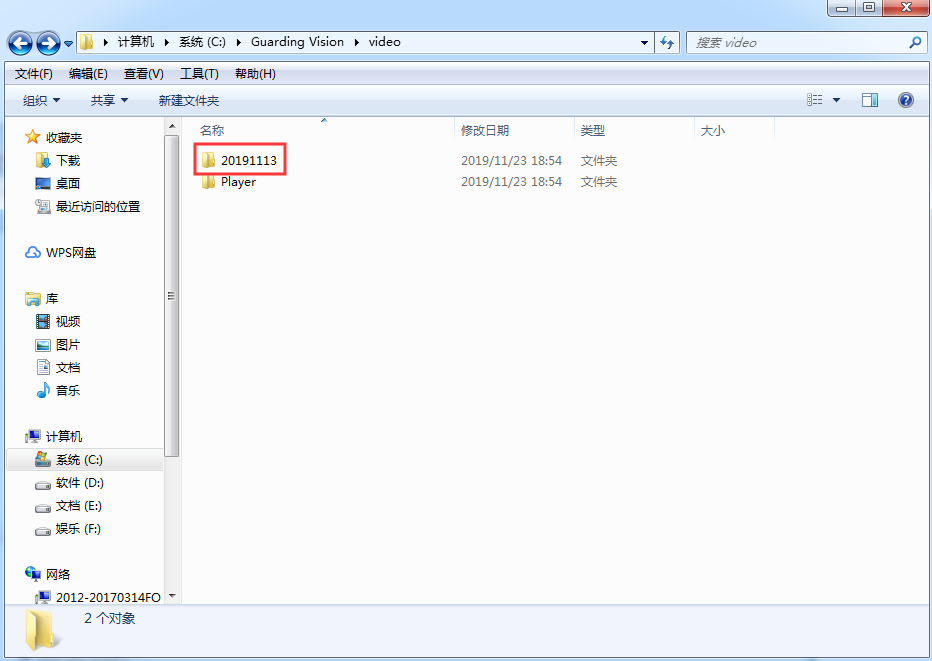The width and height of the screenshot is (932, 661).
Task: Open the 娱乐 (F:) drive icon
Action: [x=43, y=531]
